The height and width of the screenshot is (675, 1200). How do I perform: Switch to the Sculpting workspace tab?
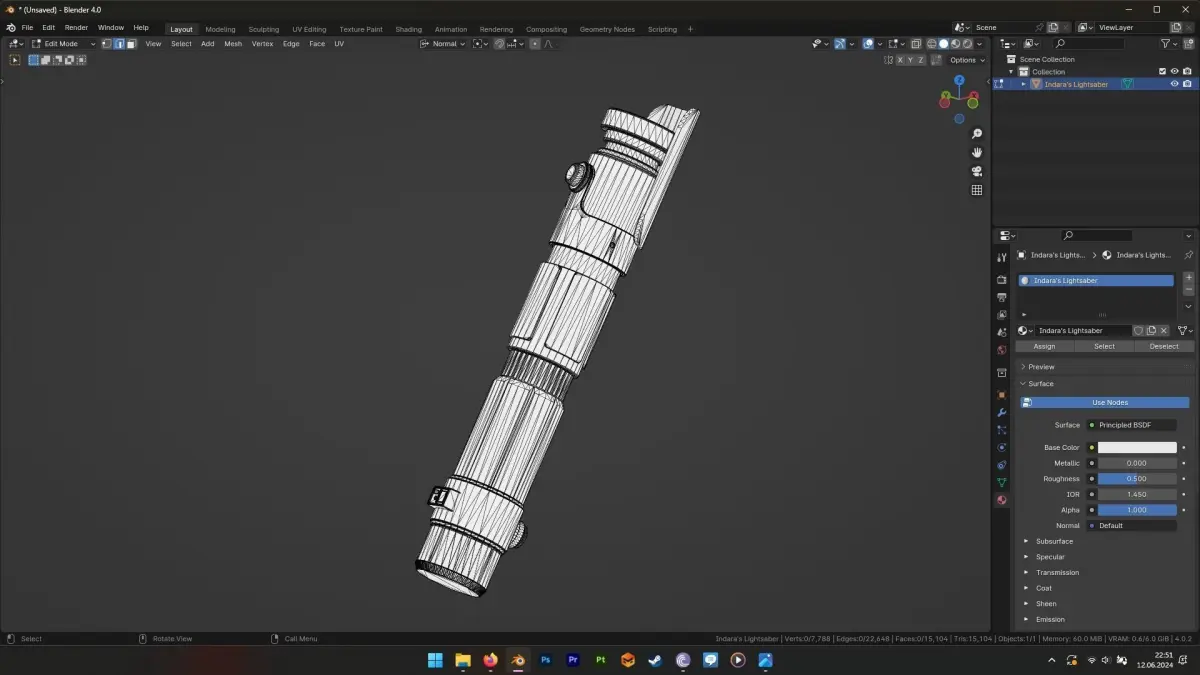click(264, 29)
